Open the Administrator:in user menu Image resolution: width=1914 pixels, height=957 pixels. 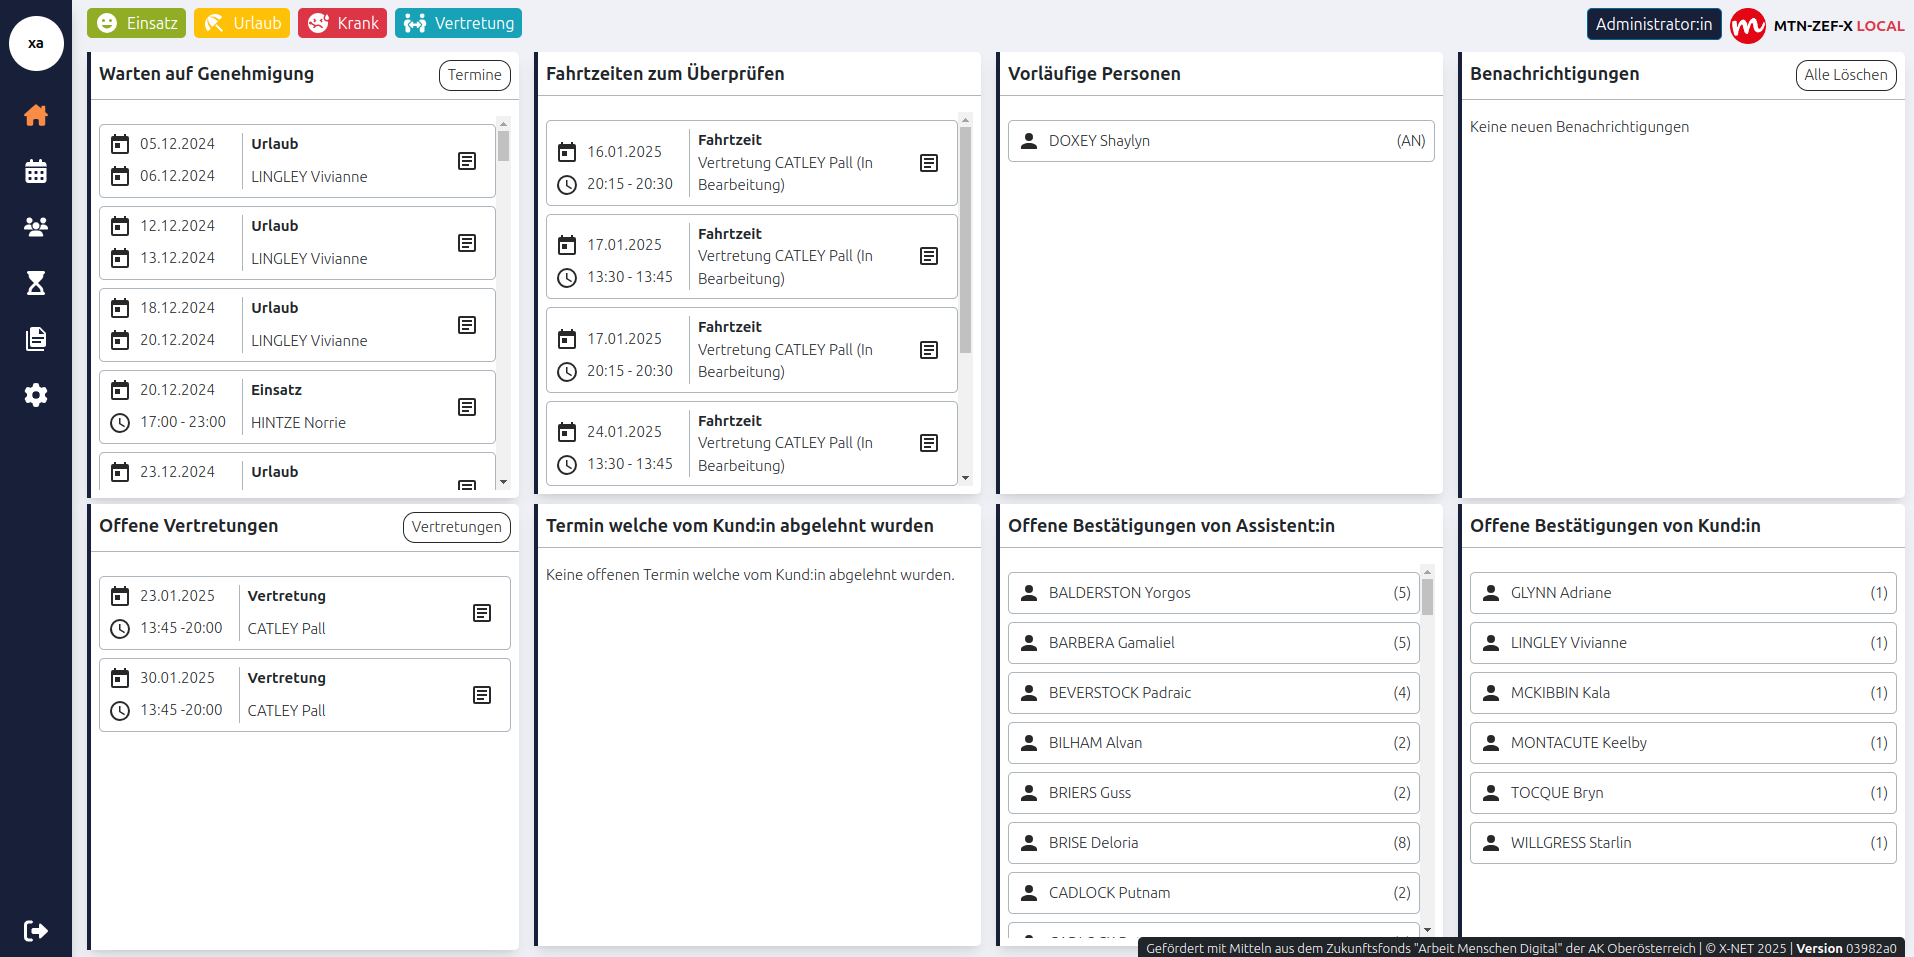[1653, 24]
